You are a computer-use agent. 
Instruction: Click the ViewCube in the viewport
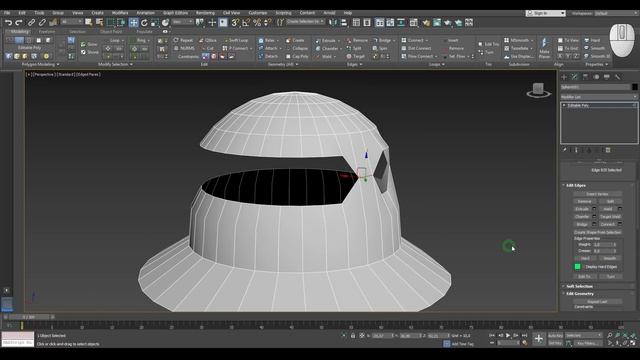coord(538,90)
